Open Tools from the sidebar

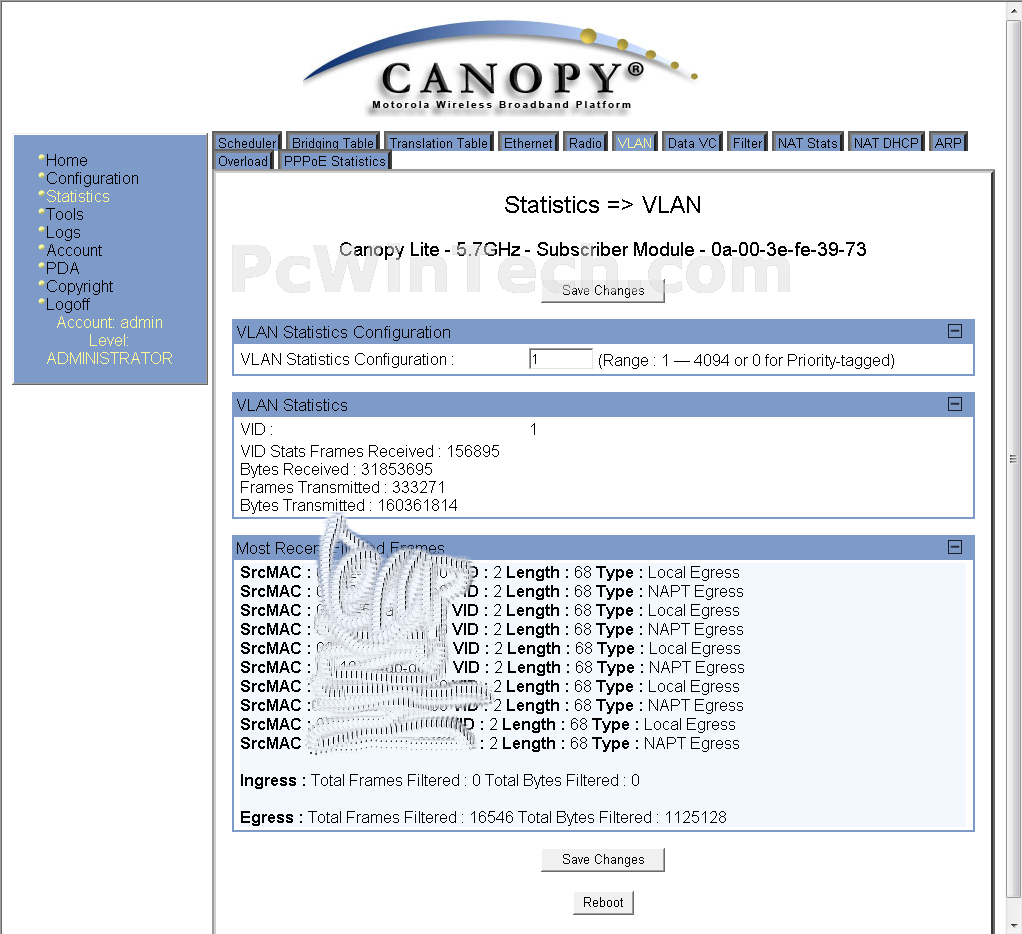pyautogui.click(x=65, y=214)
